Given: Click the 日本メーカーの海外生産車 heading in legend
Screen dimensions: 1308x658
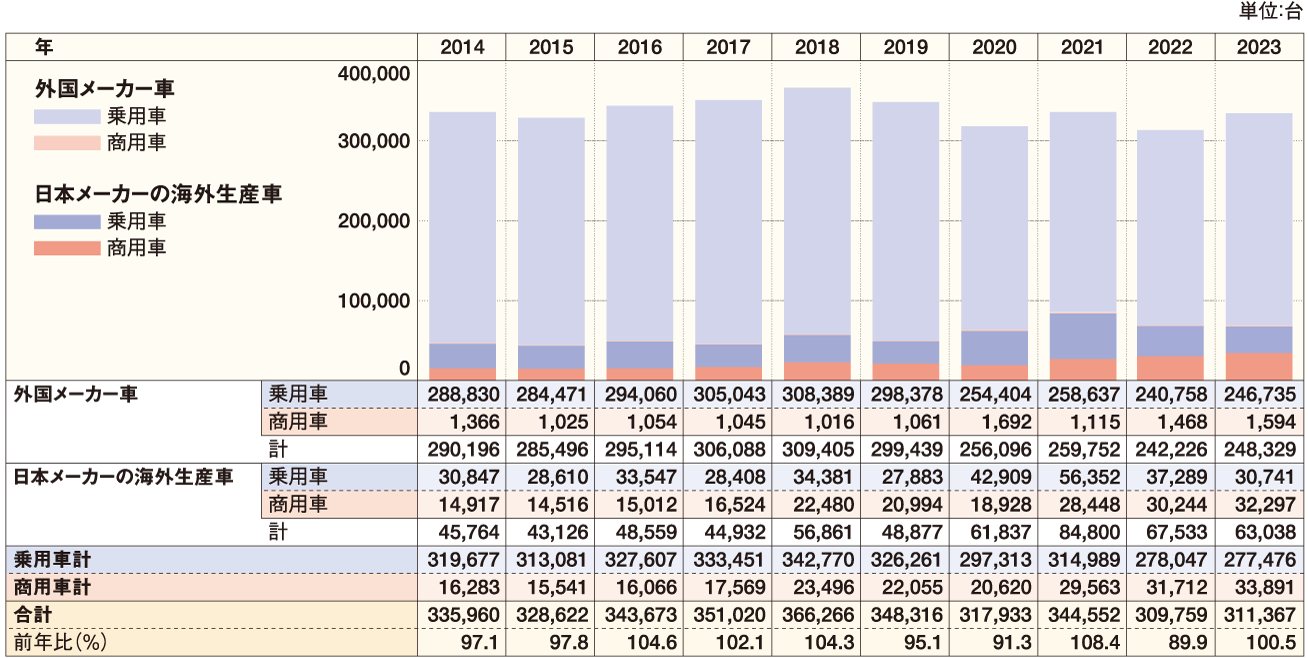Looking at the screenshot, I should click(158, 195).
